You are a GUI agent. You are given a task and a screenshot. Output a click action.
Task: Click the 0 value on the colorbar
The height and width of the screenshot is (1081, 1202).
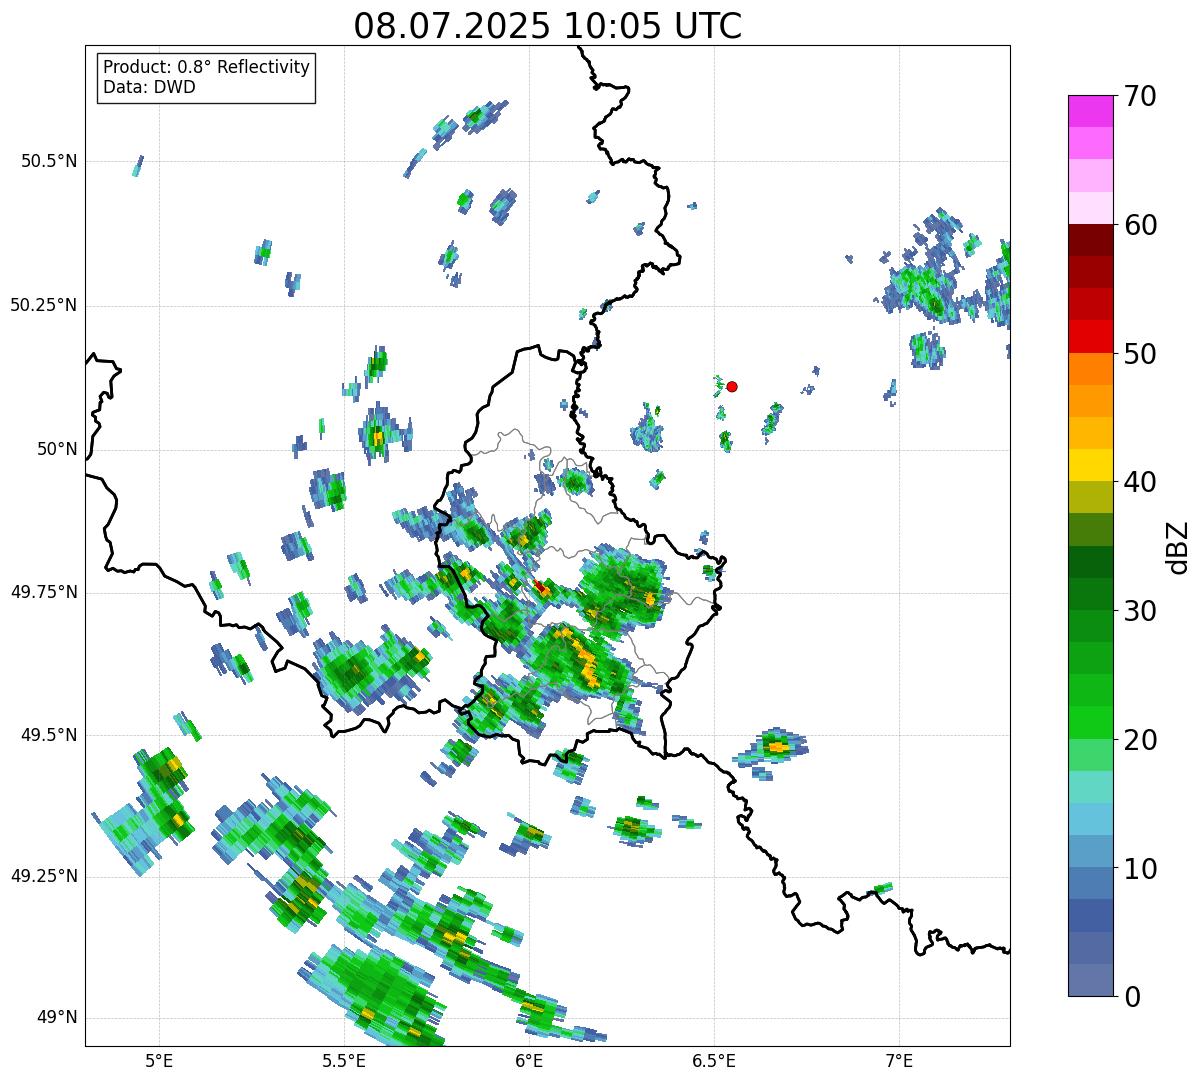tap(1132, 997)
